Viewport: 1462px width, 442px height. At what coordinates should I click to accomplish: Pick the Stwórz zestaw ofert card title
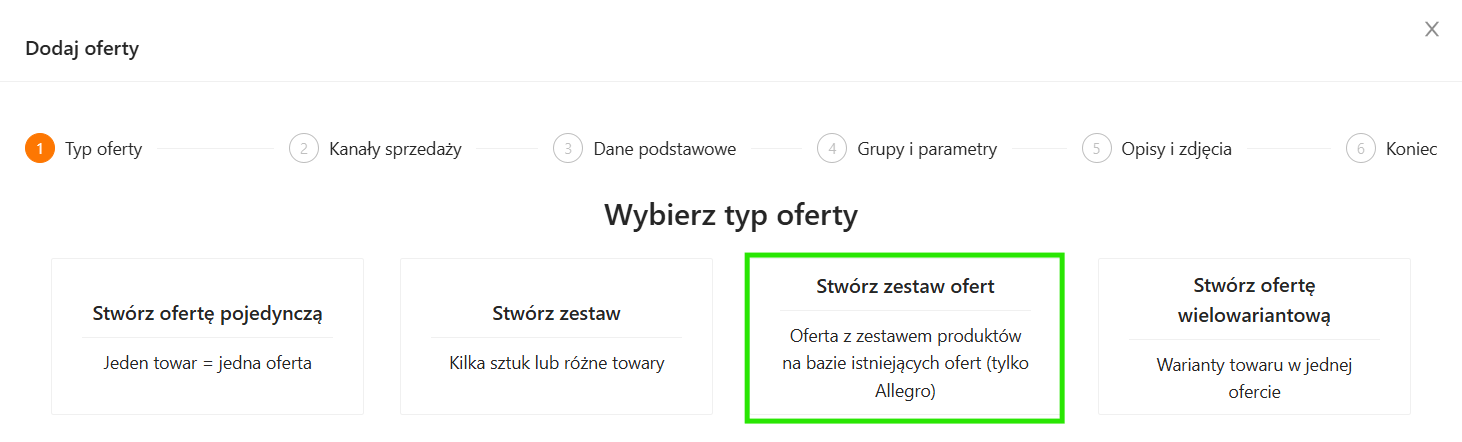(x=905, y=286)
